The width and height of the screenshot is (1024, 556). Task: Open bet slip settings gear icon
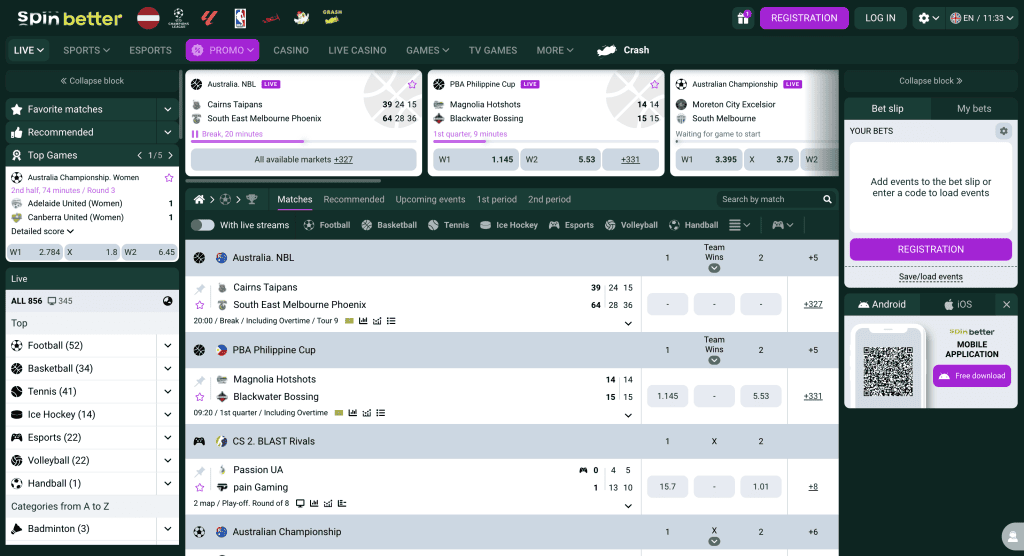pos(1003,131)
